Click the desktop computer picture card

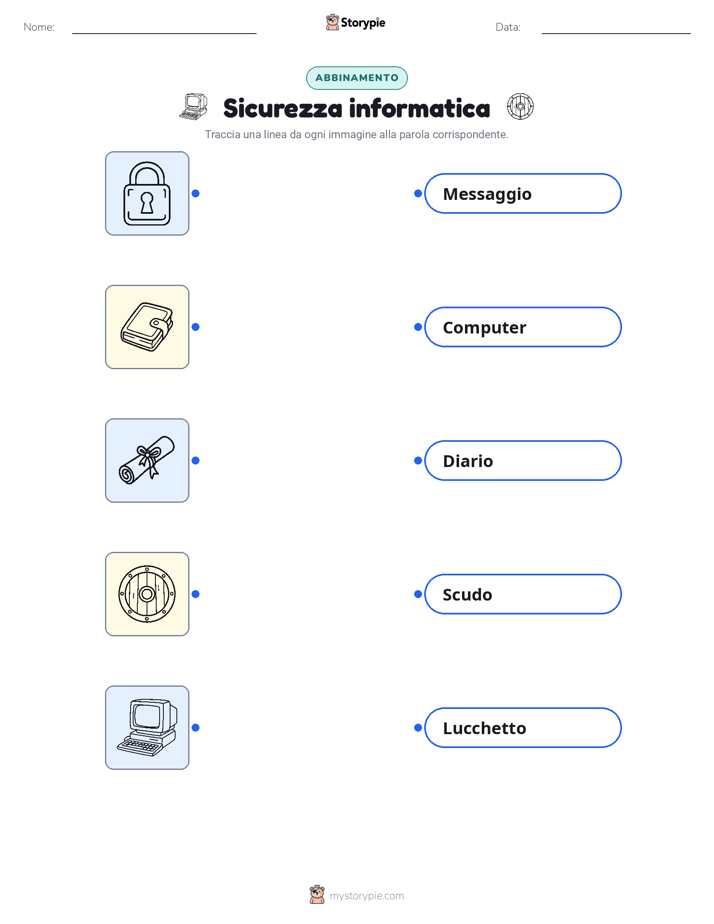(147, 727)
